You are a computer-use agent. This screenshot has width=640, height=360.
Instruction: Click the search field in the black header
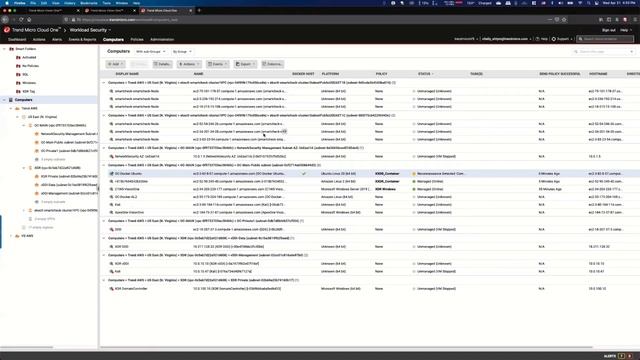(x=606, y=39)
